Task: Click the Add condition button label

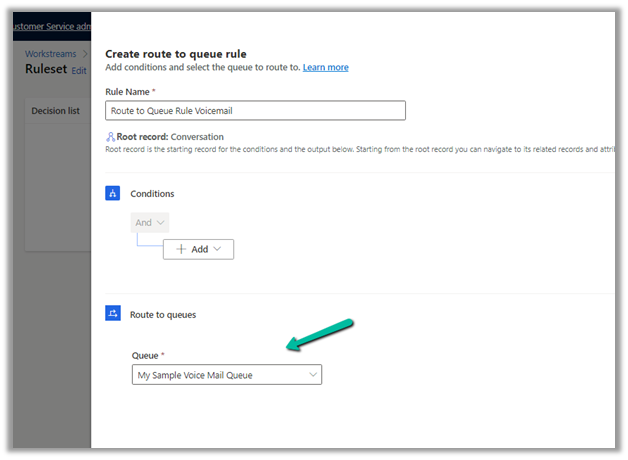Action: 200,249
